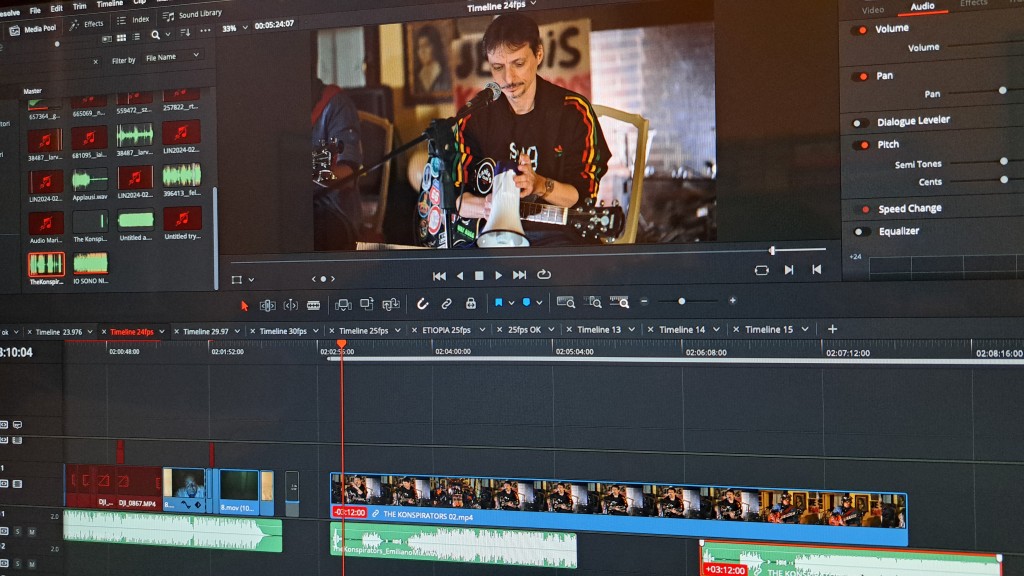Open dropdown arrow on 25fps OK tab

pyautogui.click(x=551, y=330)
